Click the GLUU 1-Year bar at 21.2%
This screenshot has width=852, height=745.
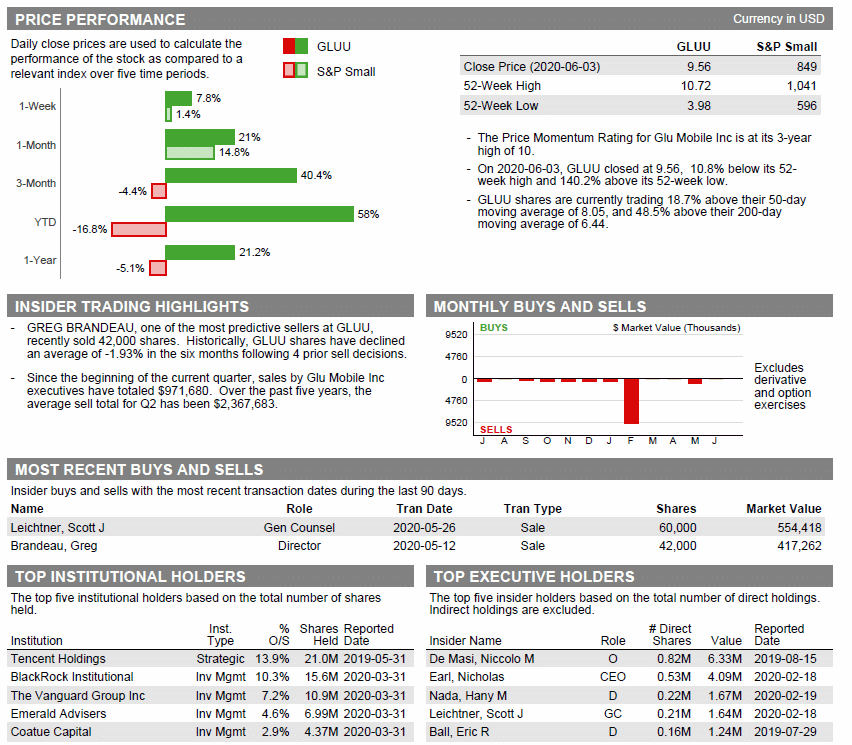(x=200, y=252)
